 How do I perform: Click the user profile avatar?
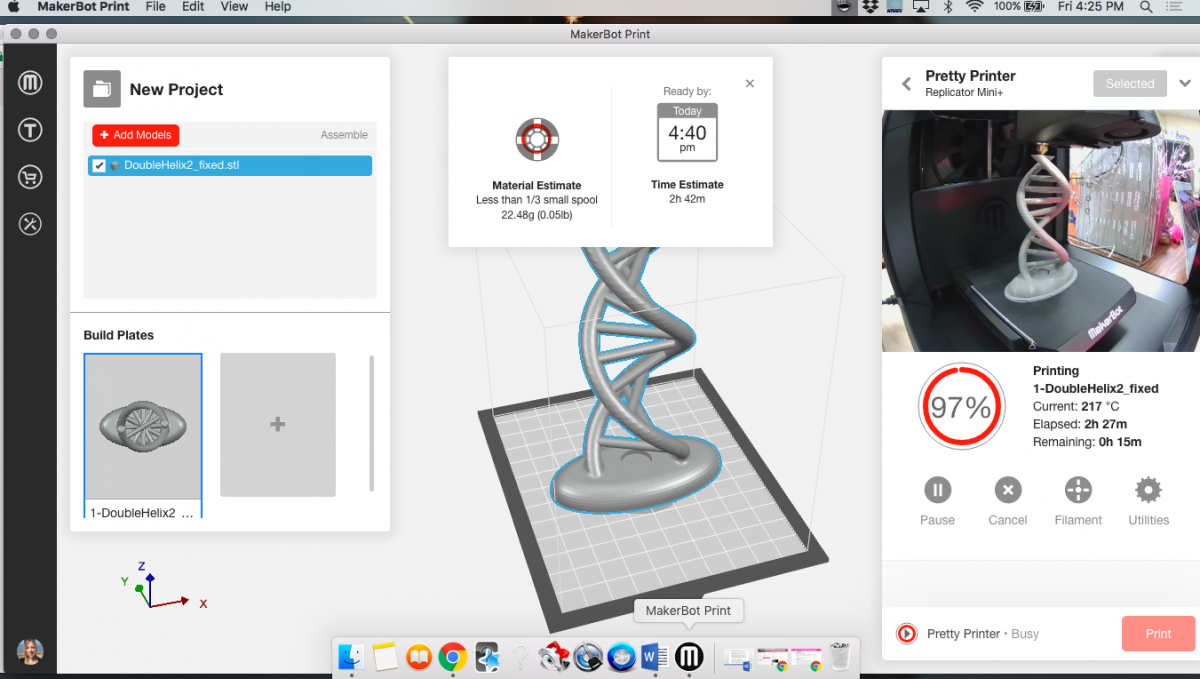(x=30, y=653)
